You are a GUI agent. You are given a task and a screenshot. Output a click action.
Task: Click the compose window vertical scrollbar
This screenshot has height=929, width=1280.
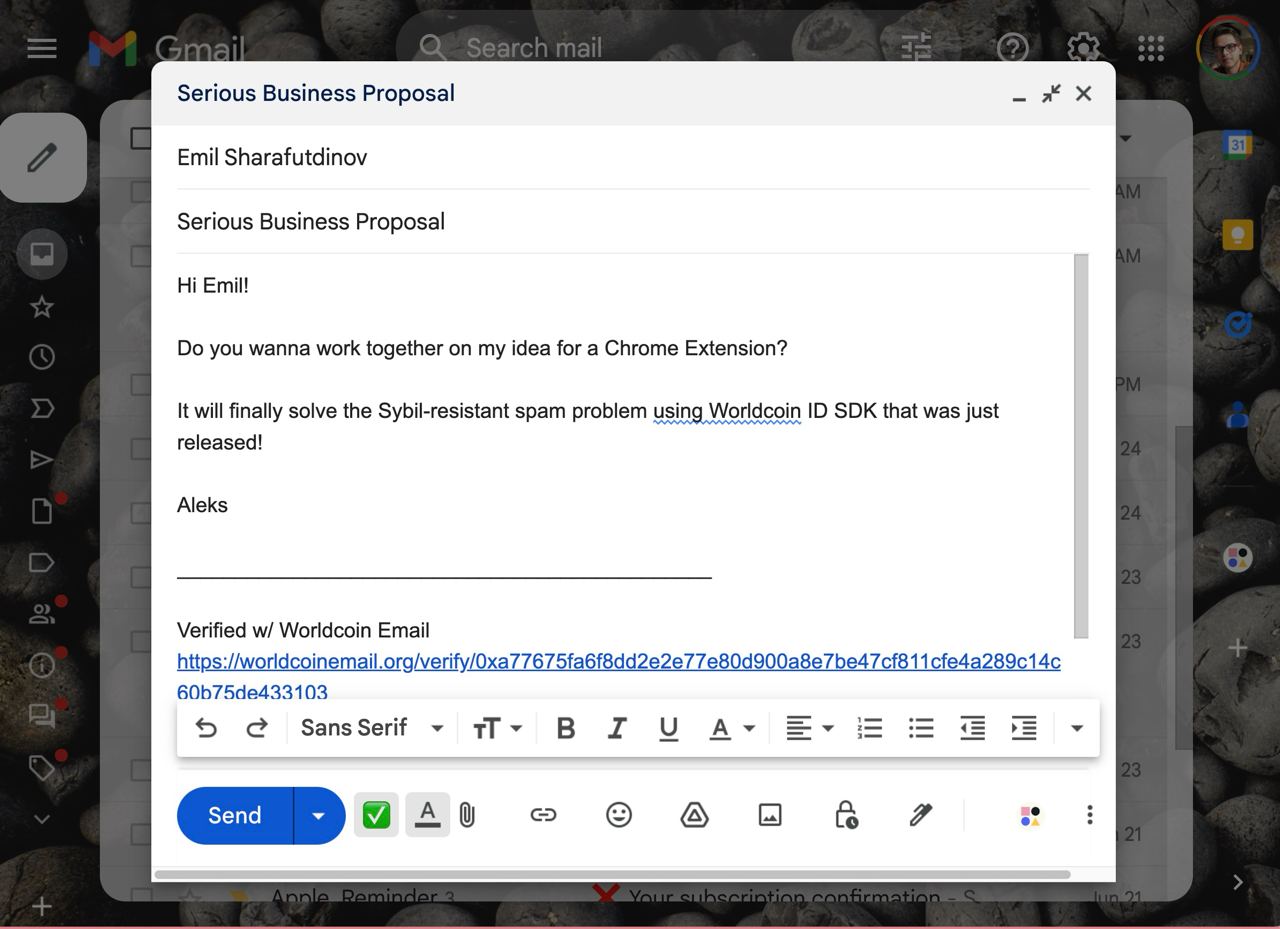point(1081,446)
